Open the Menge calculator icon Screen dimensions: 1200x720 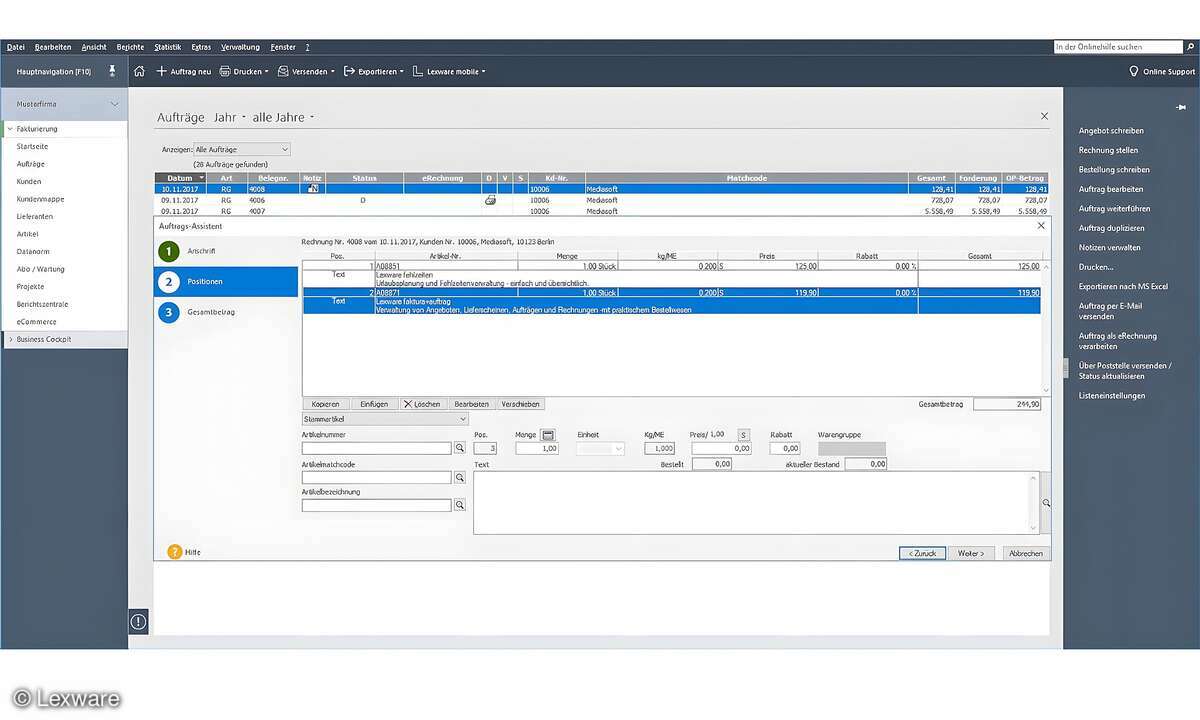(x=548, y=434)
